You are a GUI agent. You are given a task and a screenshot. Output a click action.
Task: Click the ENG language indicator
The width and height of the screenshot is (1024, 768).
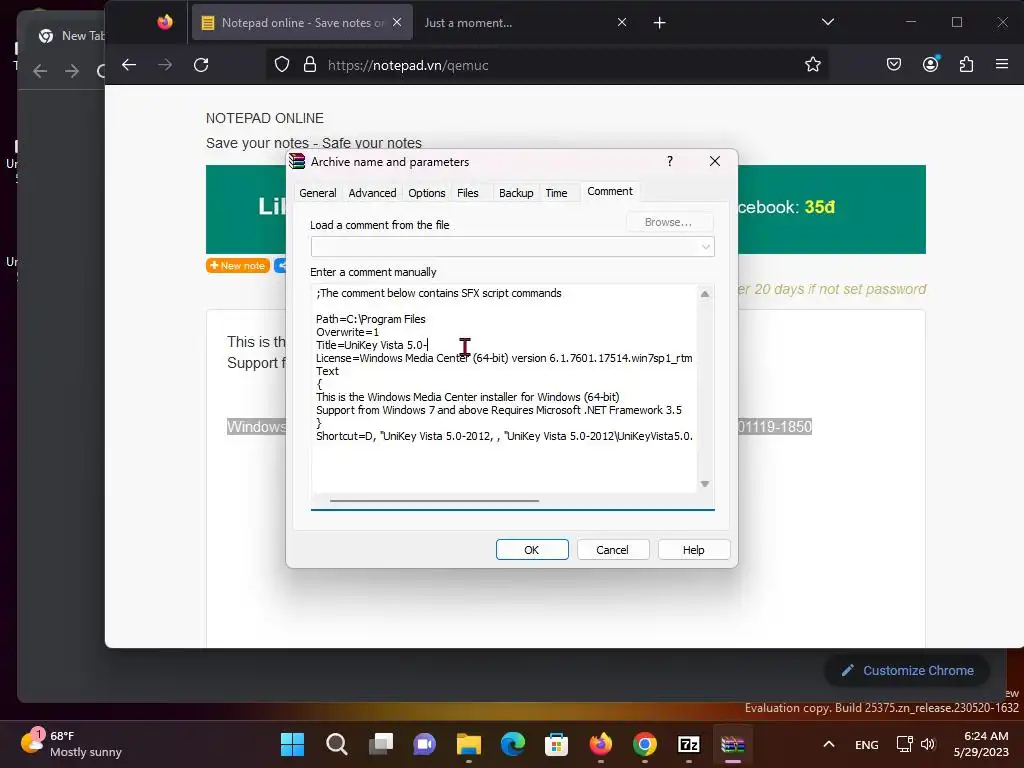[x=867, y=744]
